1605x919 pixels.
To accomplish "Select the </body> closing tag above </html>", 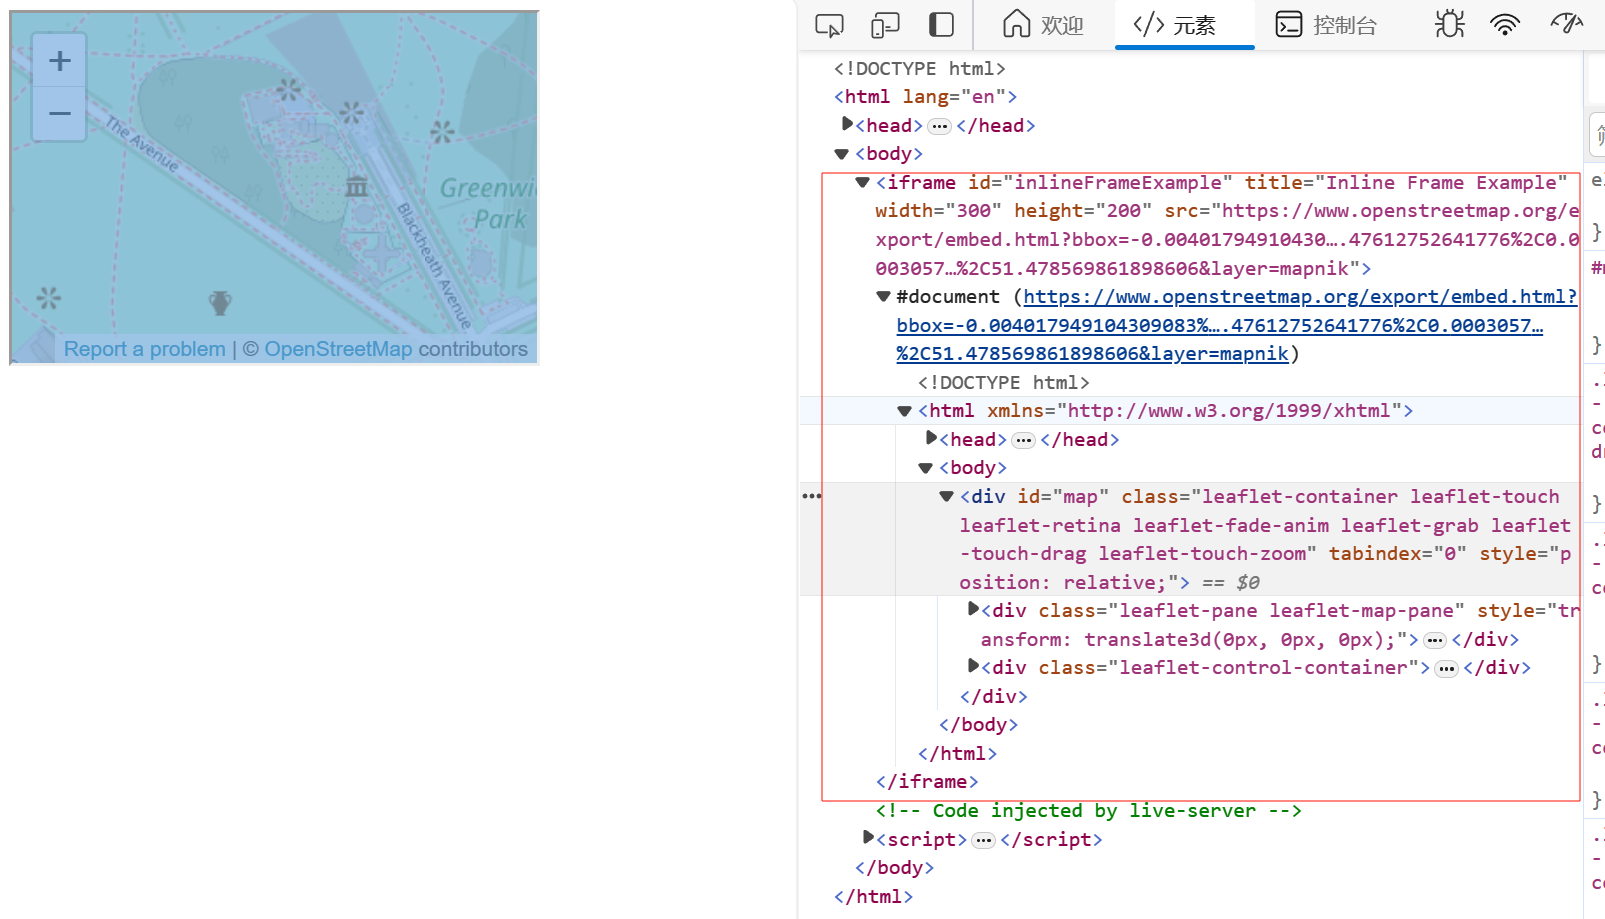I will tap(894, 868).
